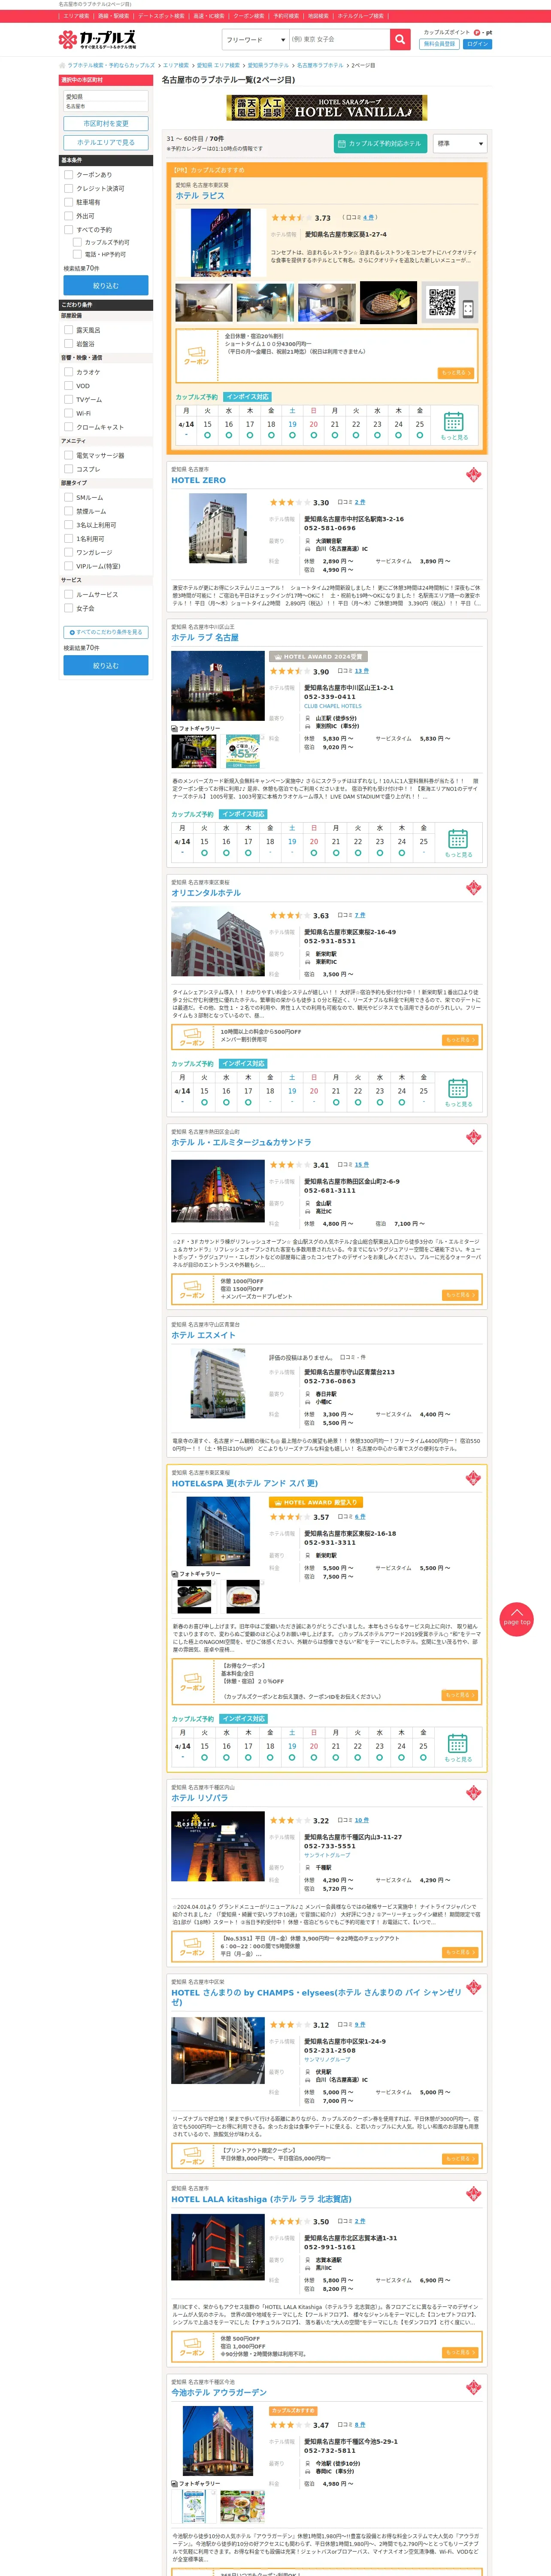551x2576 pixels.
Task: Click the 無料会員登録 button
Action: [439, 44]
